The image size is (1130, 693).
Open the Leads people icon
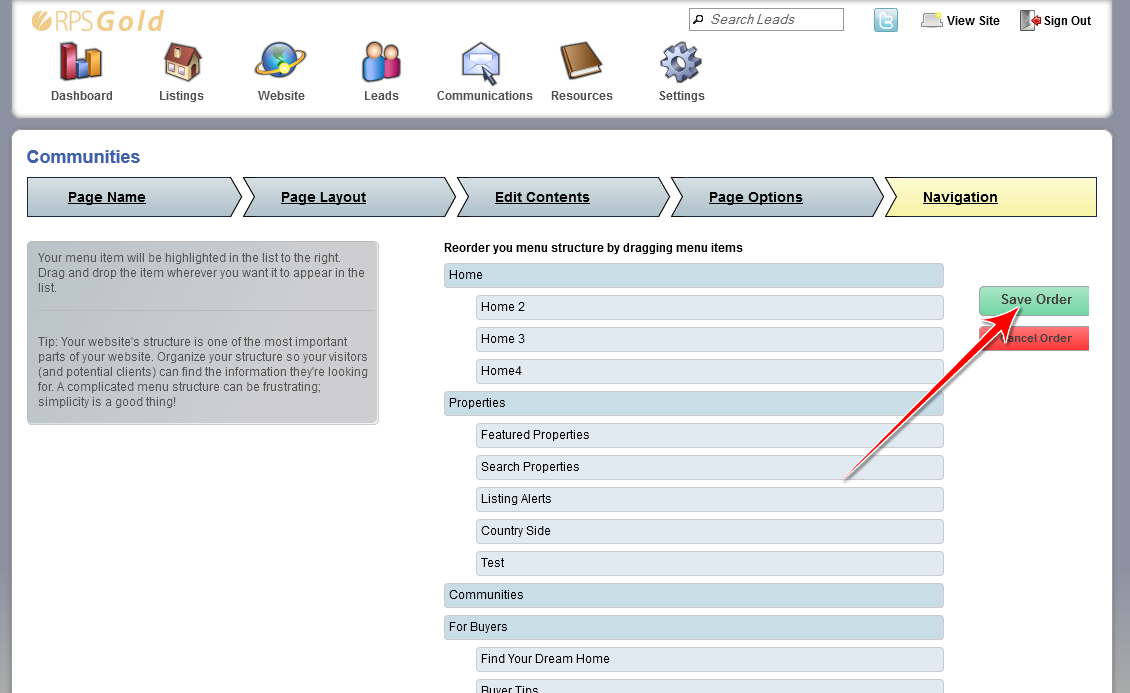point(381,61)
